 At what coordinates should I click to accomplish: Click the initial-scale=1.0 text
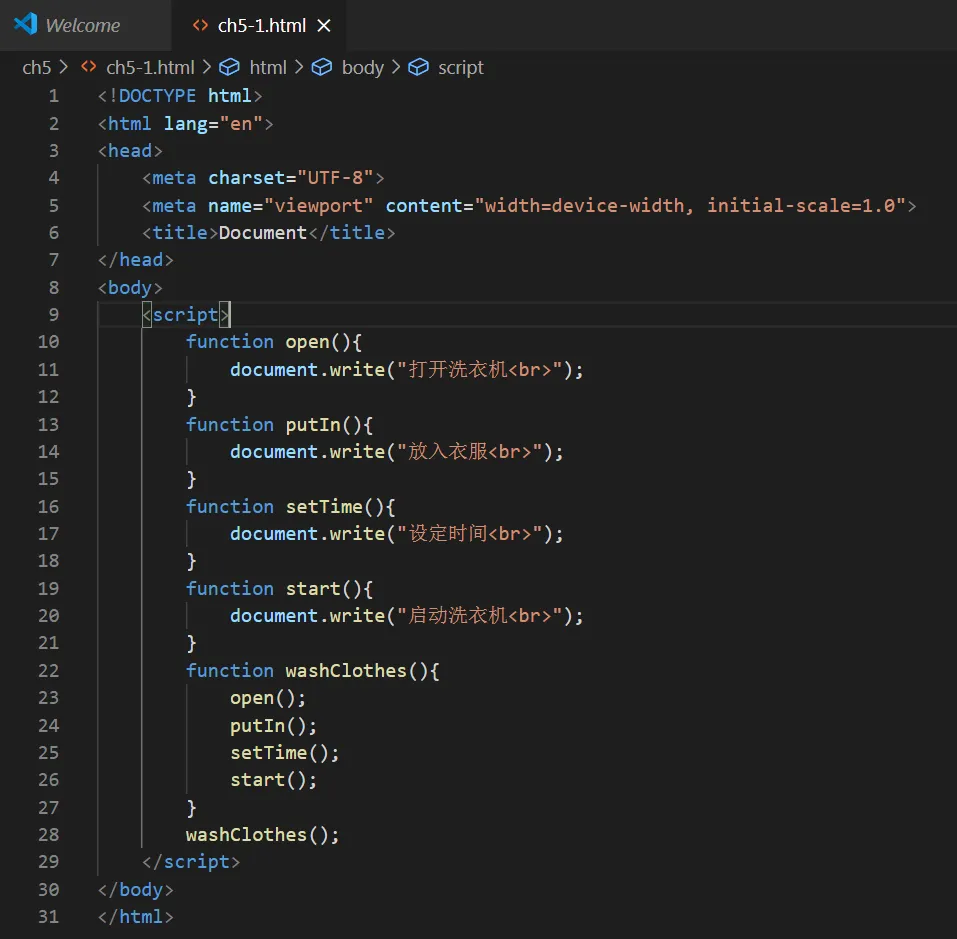click(x=801, y=206)
